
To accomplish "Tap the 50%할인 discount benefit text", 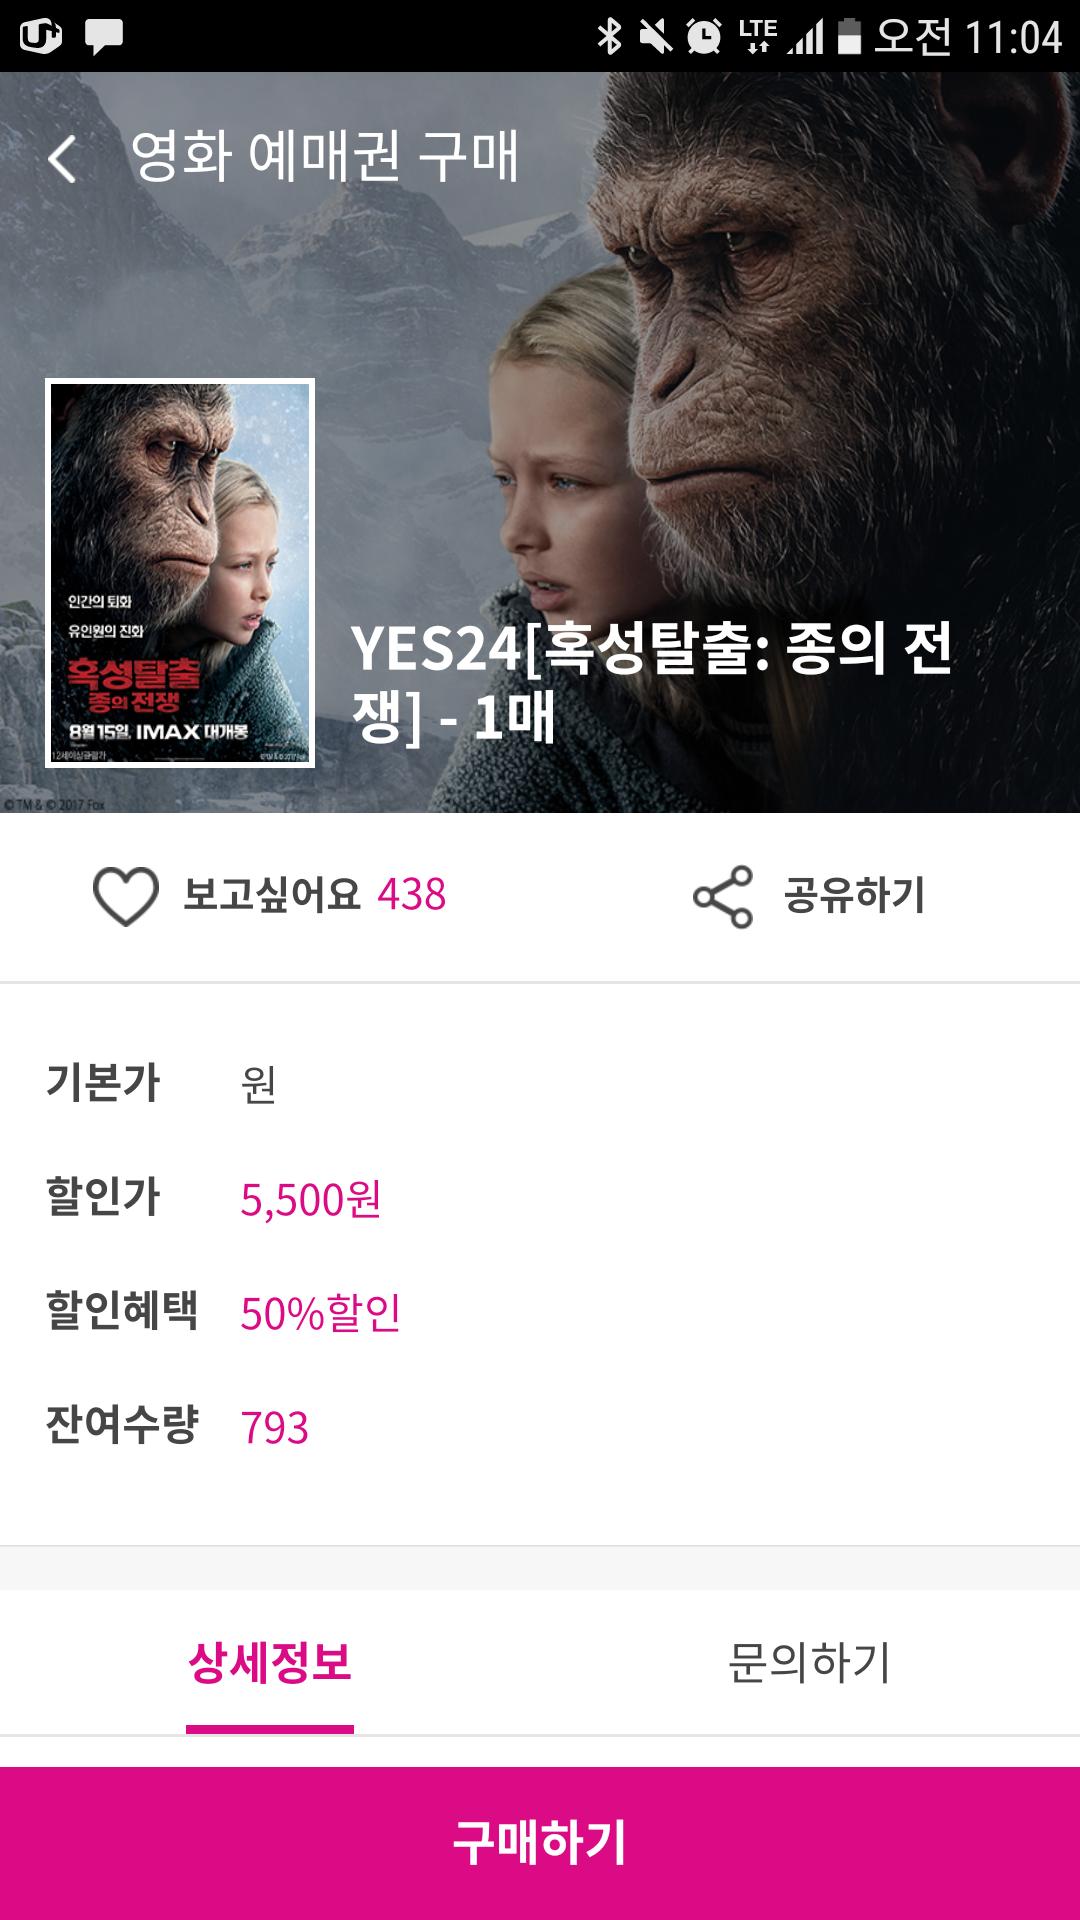I will (321, 1313).
